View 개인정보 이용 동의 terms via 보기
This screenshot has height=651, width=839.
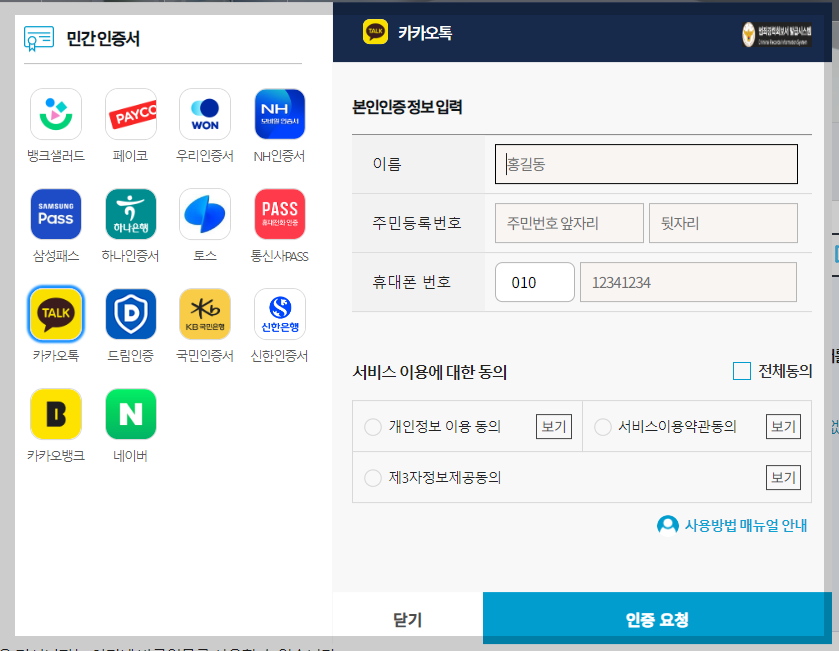point(554,426)
